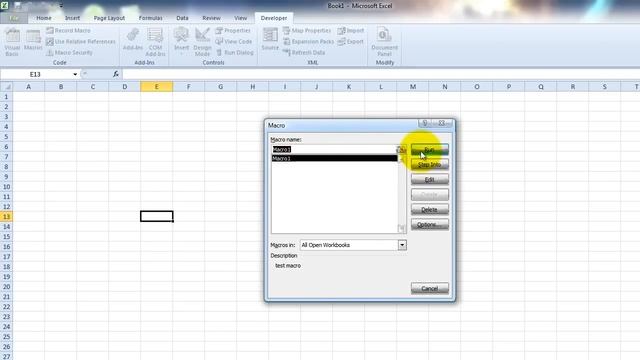This screenshot has width=640, height=360.
Task: Click Run Dialog in Controls group
Action: point(235,53)
